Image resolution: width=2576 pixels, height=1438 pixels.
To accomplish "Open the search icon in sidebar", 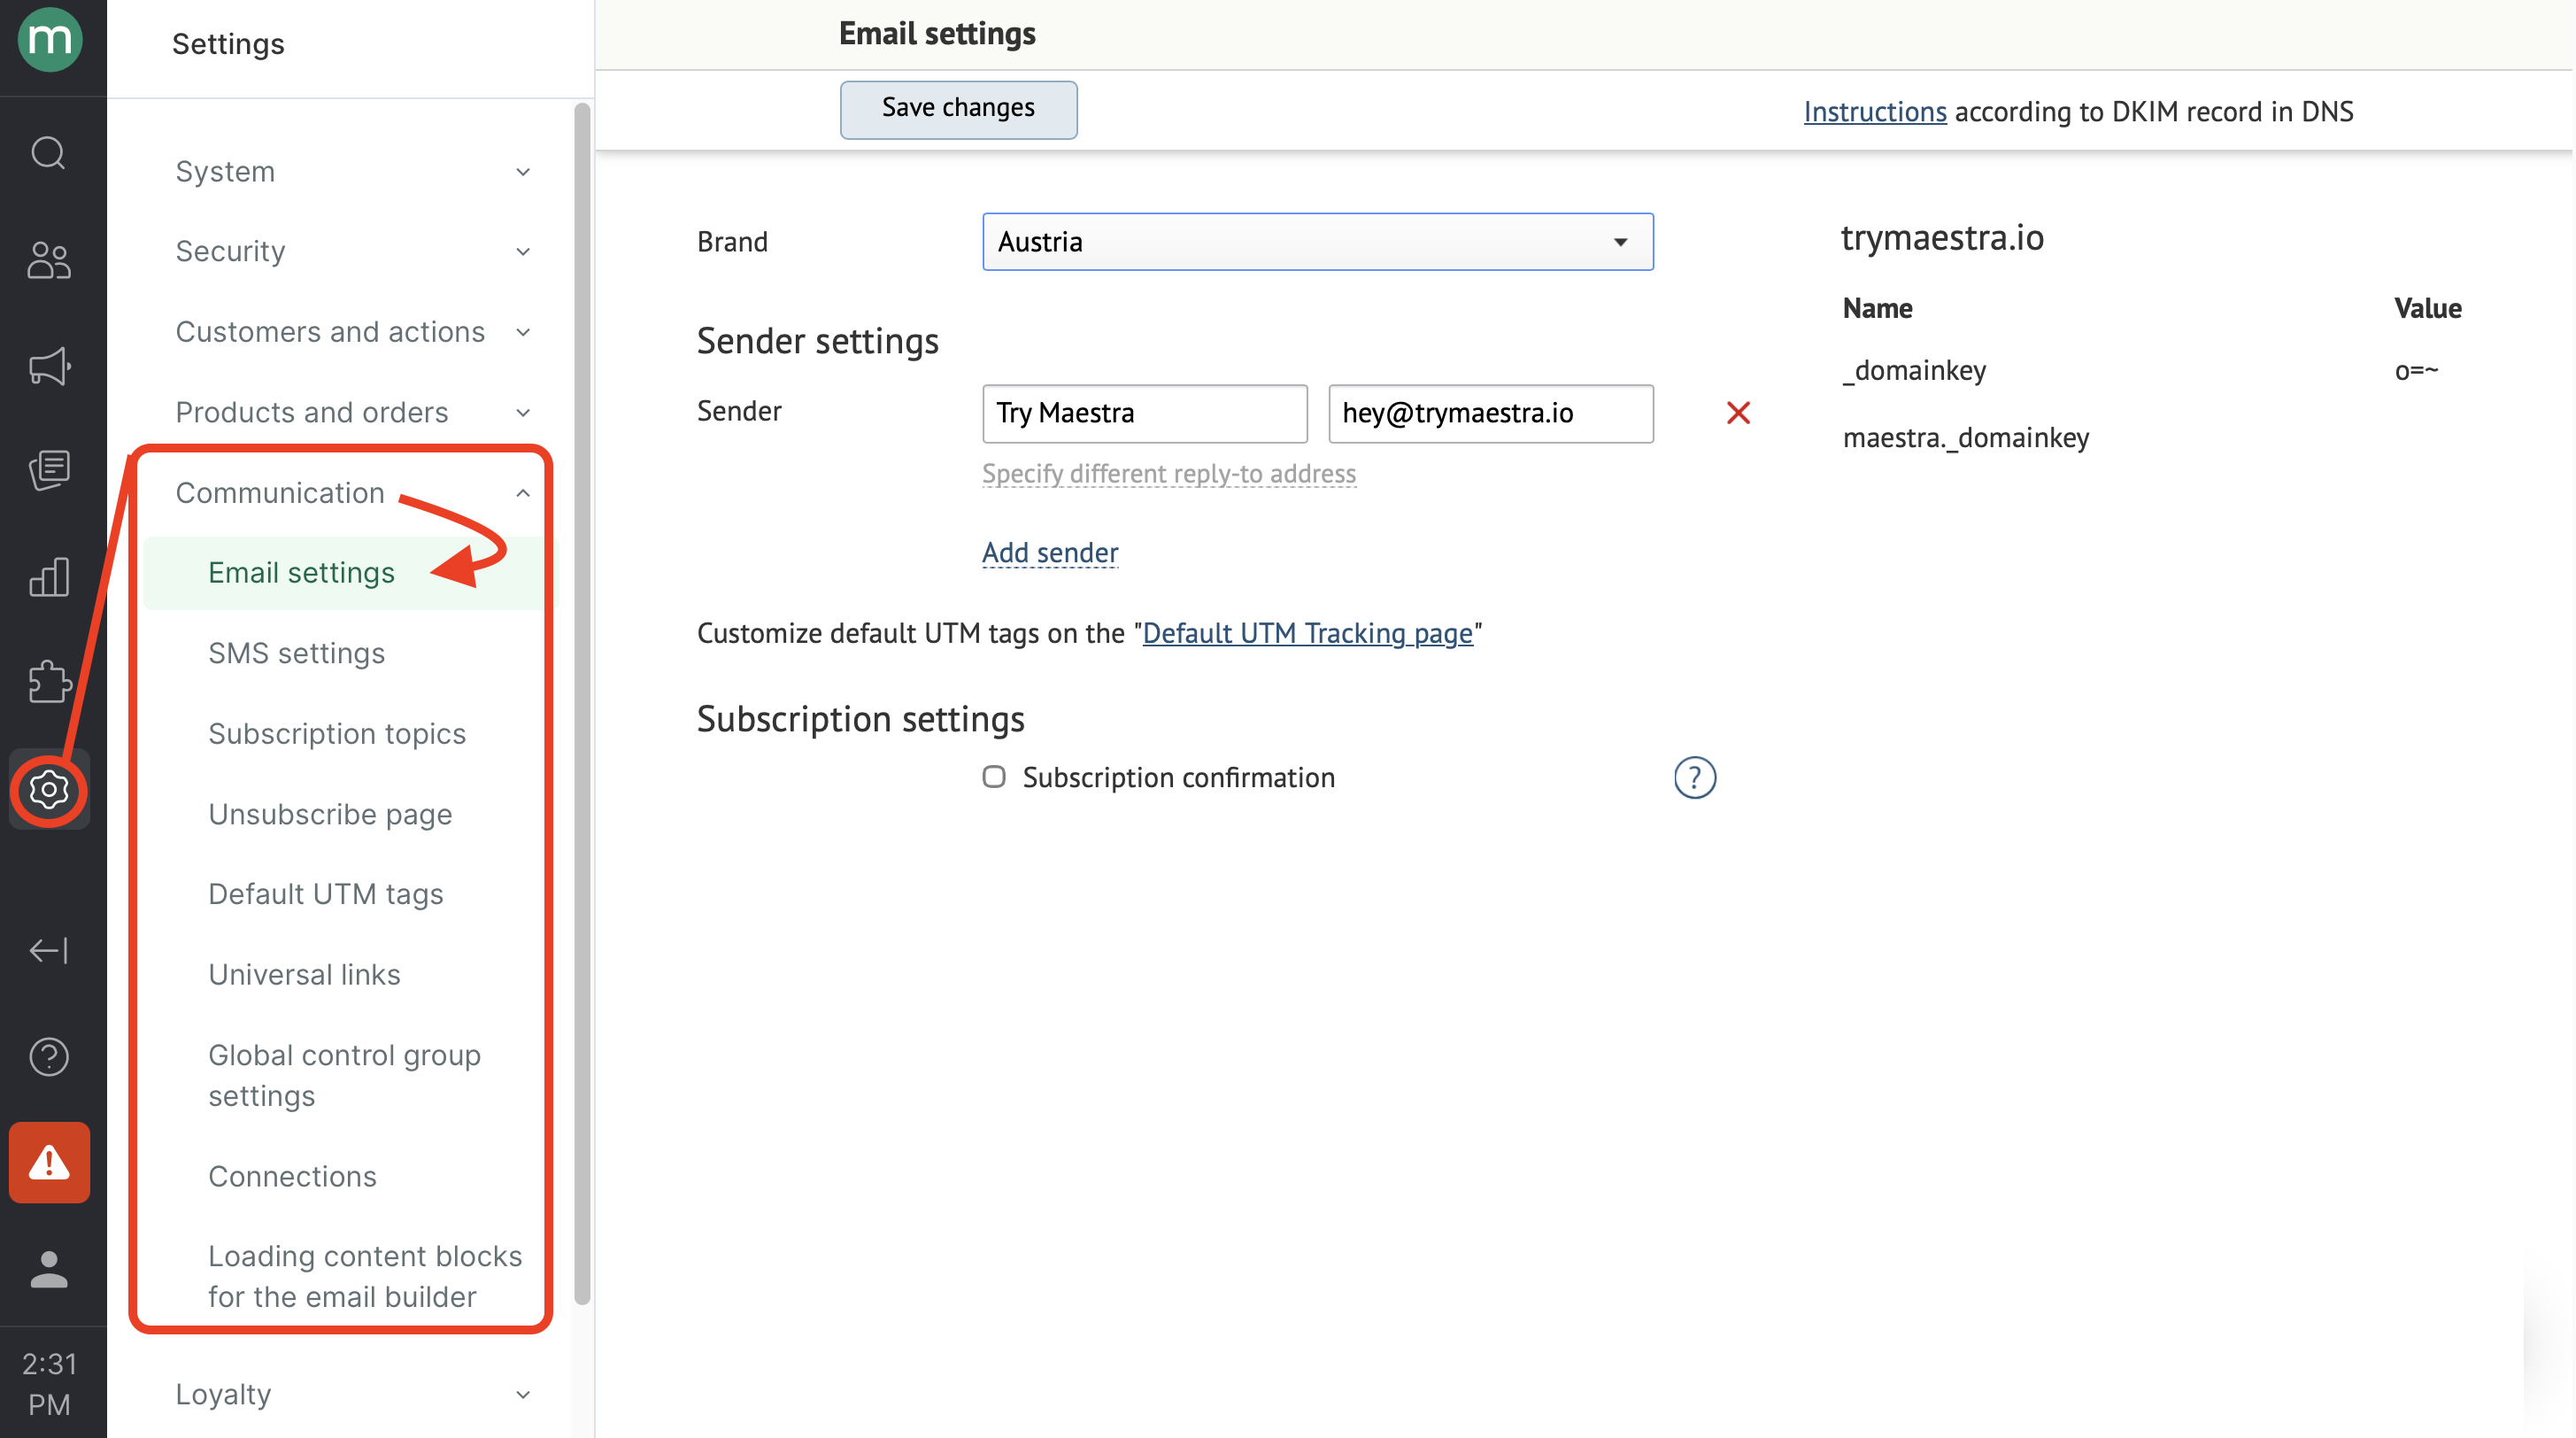I will [49, 153].
